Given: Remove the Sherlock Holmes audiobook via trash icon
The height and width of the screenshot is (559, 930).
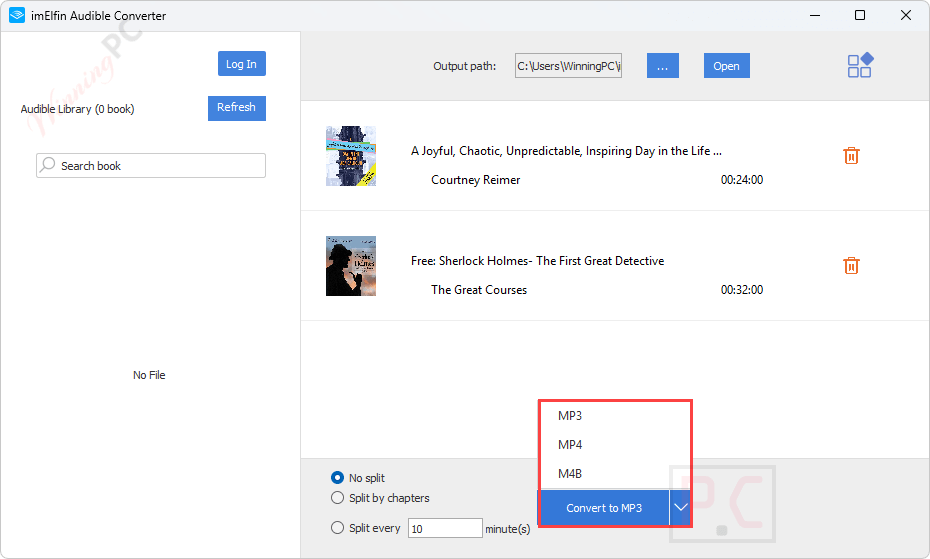Looking at the screenshot, I should tap(851, 265).
